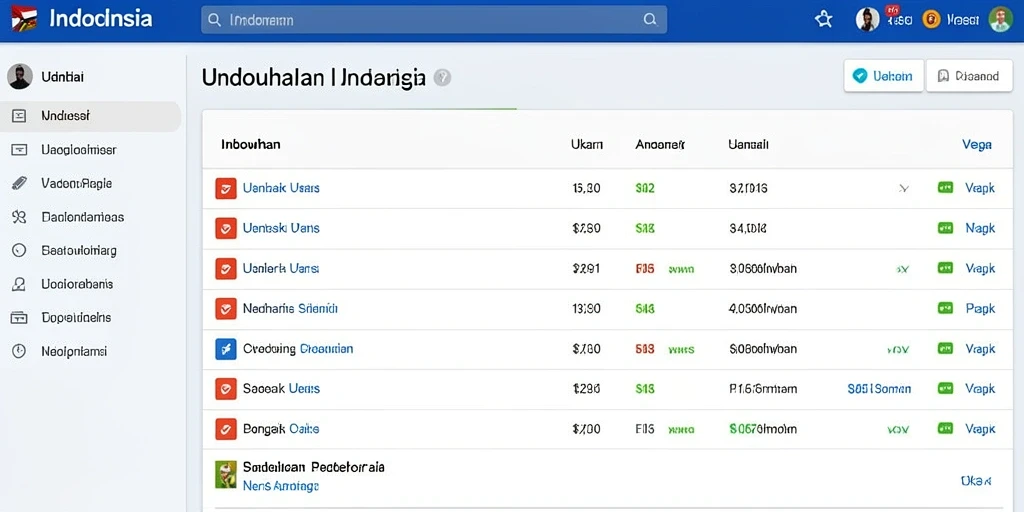1024x512 pixels.
Task: Click the green badge in Nedharits Srlendi row
Action: (945, 308)
